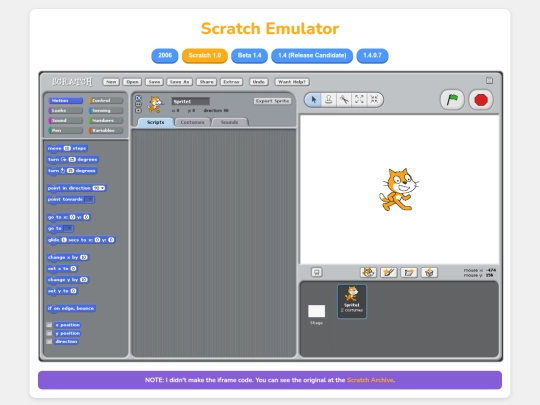The height and width of the screenshot is (405, 540).
Task: Select the grow sprite tool
Action: point(359,100)
